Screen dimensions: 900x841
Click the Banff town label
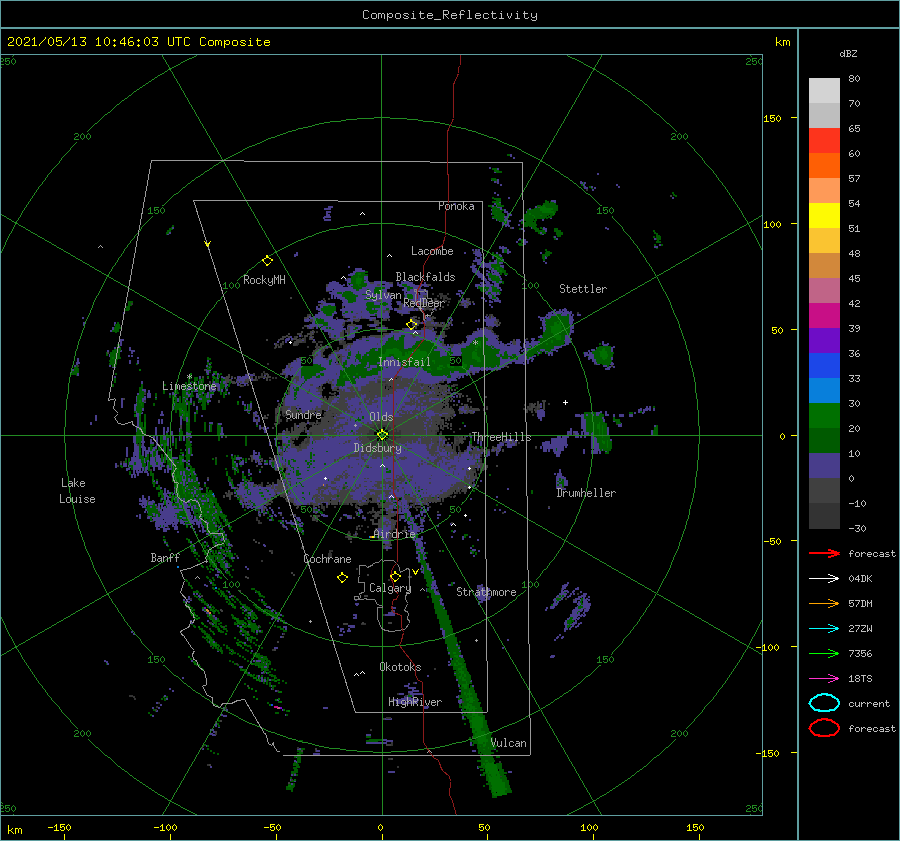click(x=165, y=557)
